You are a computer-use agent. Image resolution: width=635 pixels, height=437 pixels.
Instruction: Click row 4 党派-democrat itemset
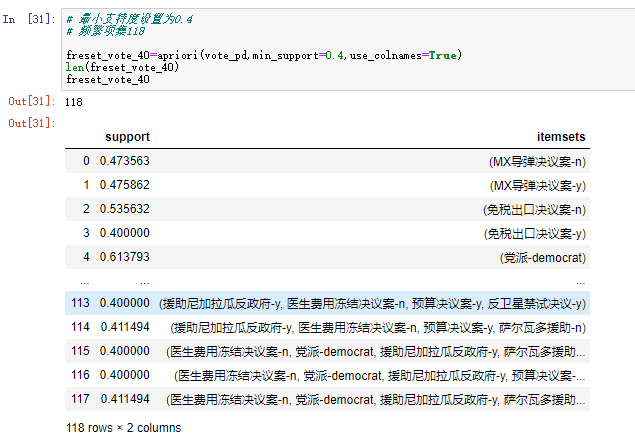(x=543, y=257)
